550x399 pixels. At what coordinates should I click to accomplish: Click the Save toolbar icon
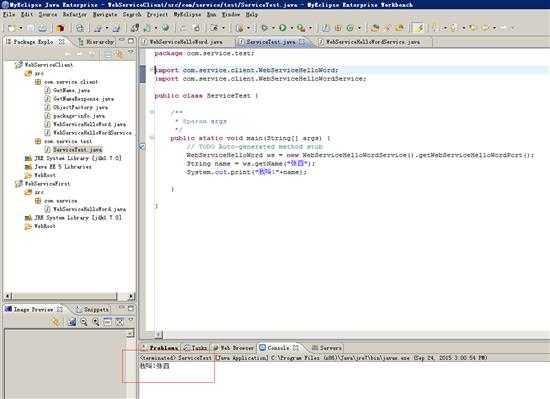tap(31, 28)
